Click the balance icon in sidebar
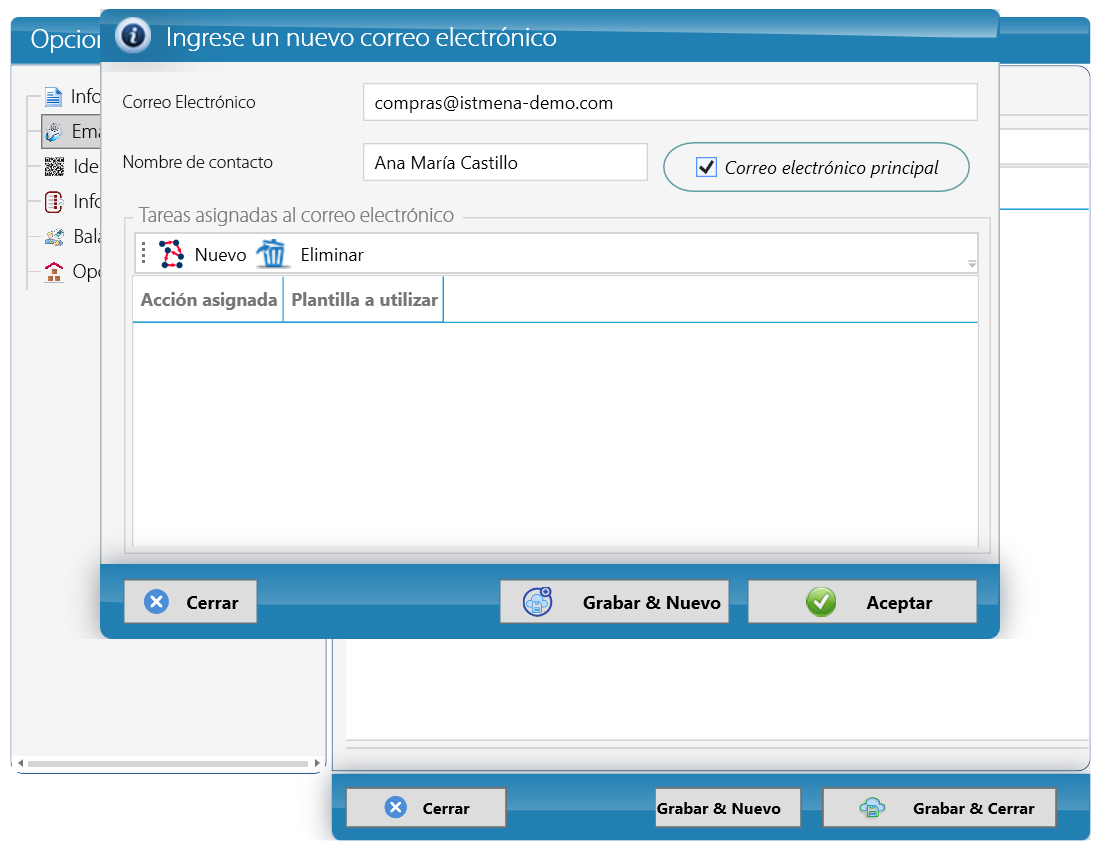Viewport: 1110px width, 850px height. 54,236
